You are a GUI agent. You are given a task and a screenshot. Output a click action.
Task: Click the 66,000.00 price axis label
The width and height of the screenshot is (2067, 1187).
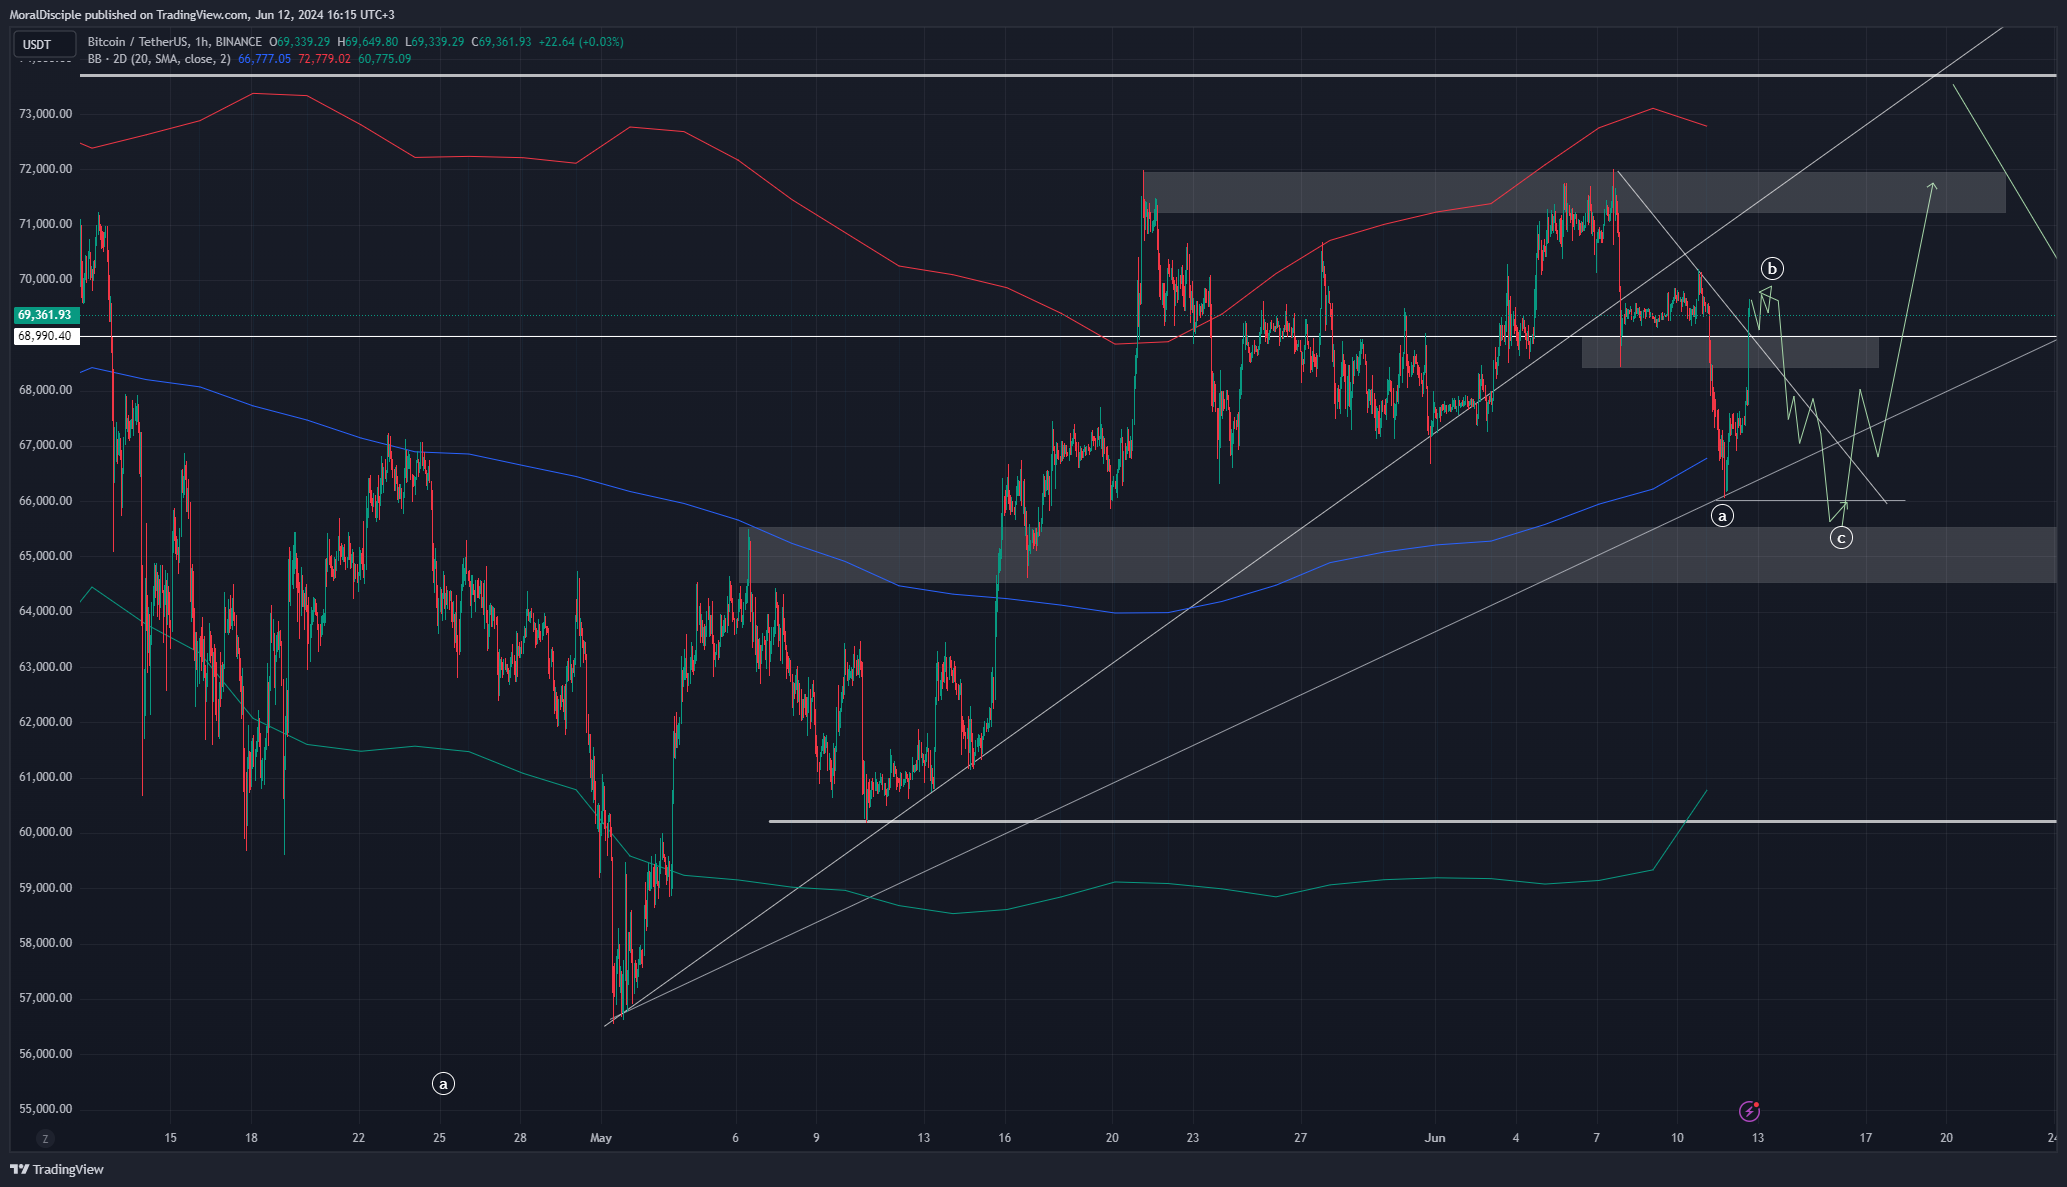[45, 501]
